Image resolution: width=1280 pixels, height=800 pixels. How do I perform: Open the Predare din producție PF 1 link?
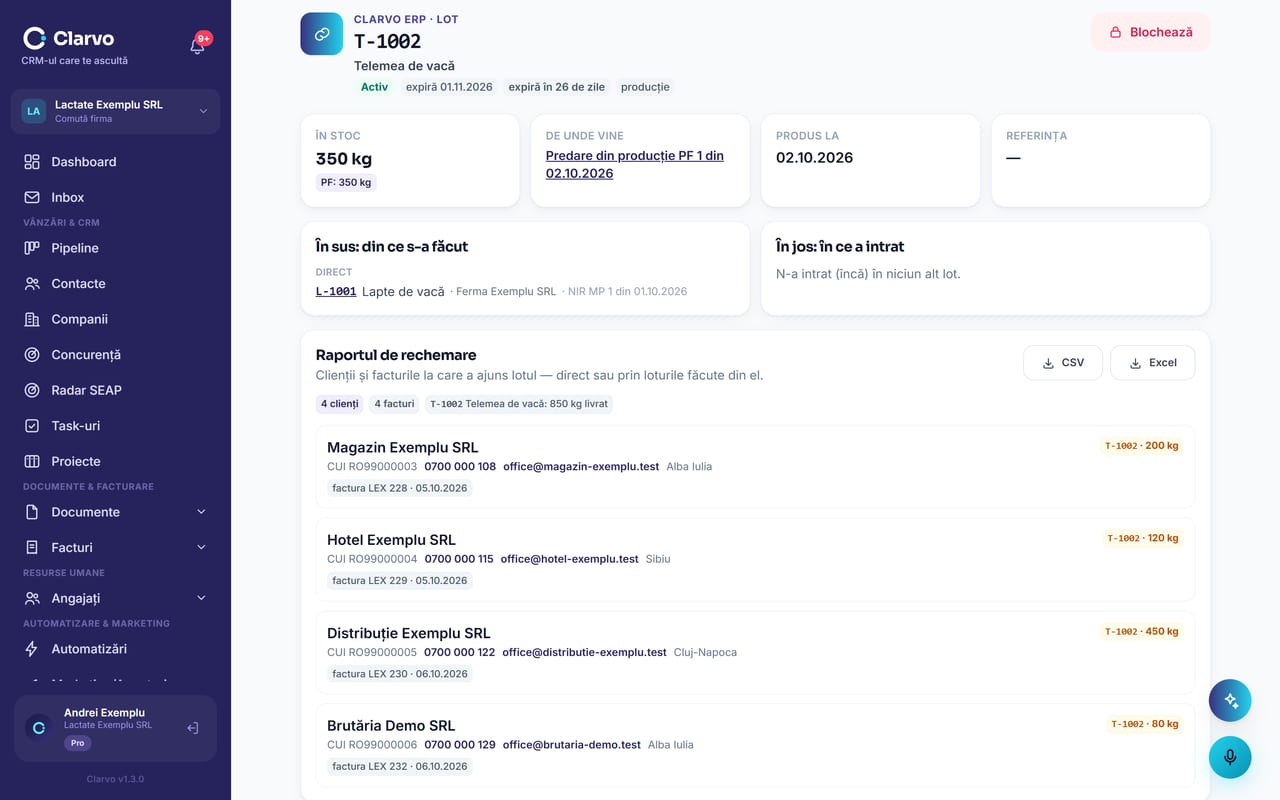(635, 164)
